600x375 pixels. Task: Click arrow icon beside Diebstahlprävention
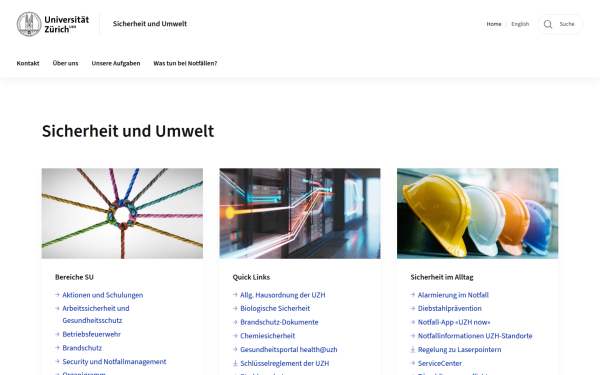(412, 308)
